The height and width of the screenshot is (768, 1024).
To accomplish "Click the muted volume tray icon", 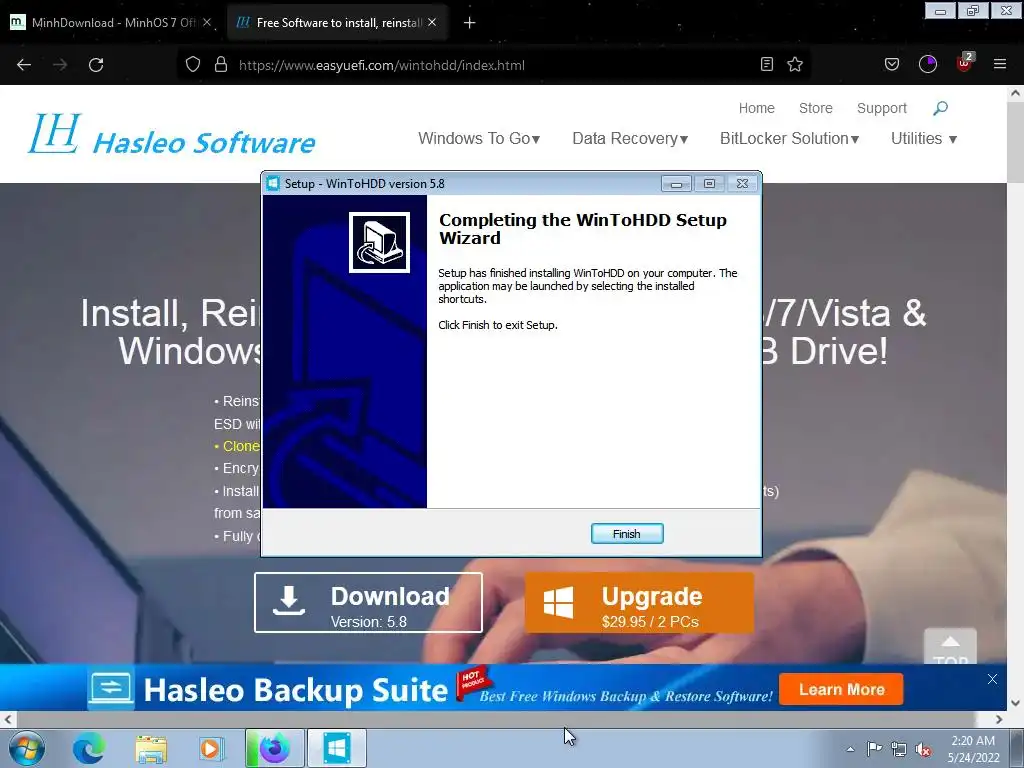I will (923, 750).
